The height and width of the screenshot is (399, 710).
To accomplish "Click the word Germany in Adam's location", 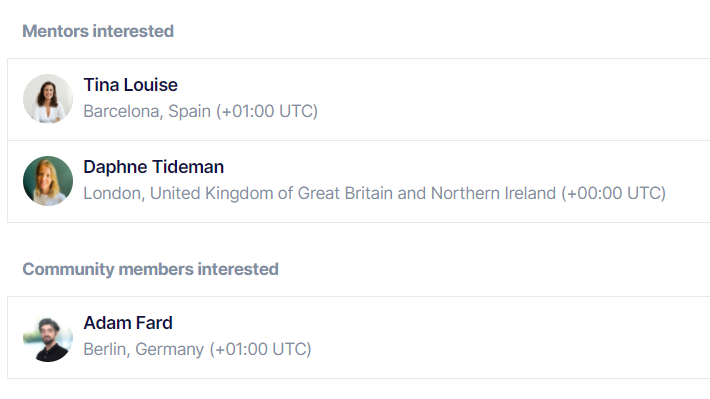I will 169,350.
